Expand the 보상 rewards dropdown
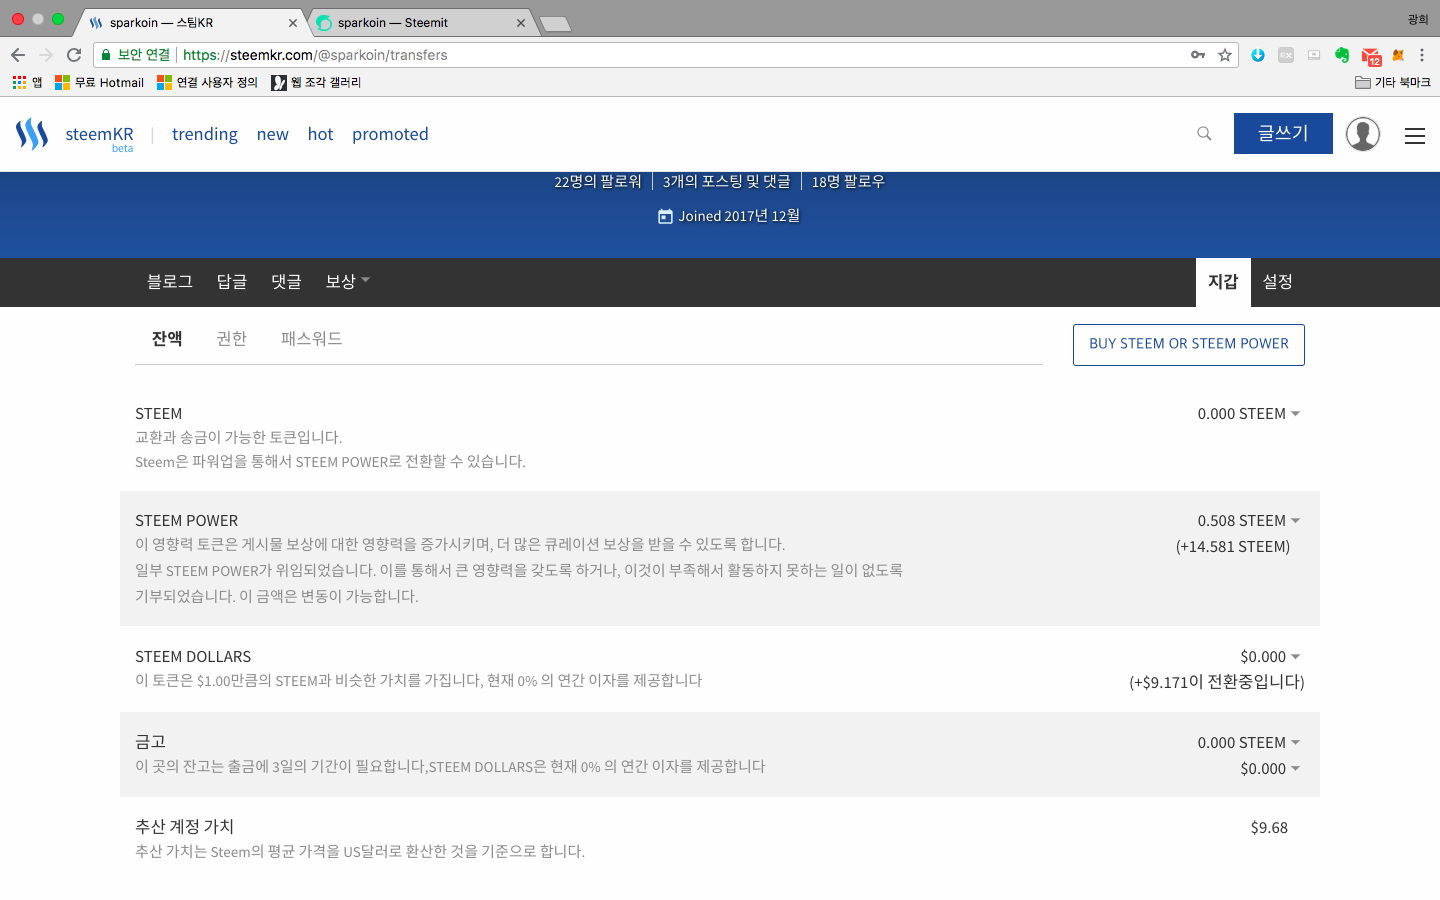Screen dimensions: 1440x900 click(347, 282)
